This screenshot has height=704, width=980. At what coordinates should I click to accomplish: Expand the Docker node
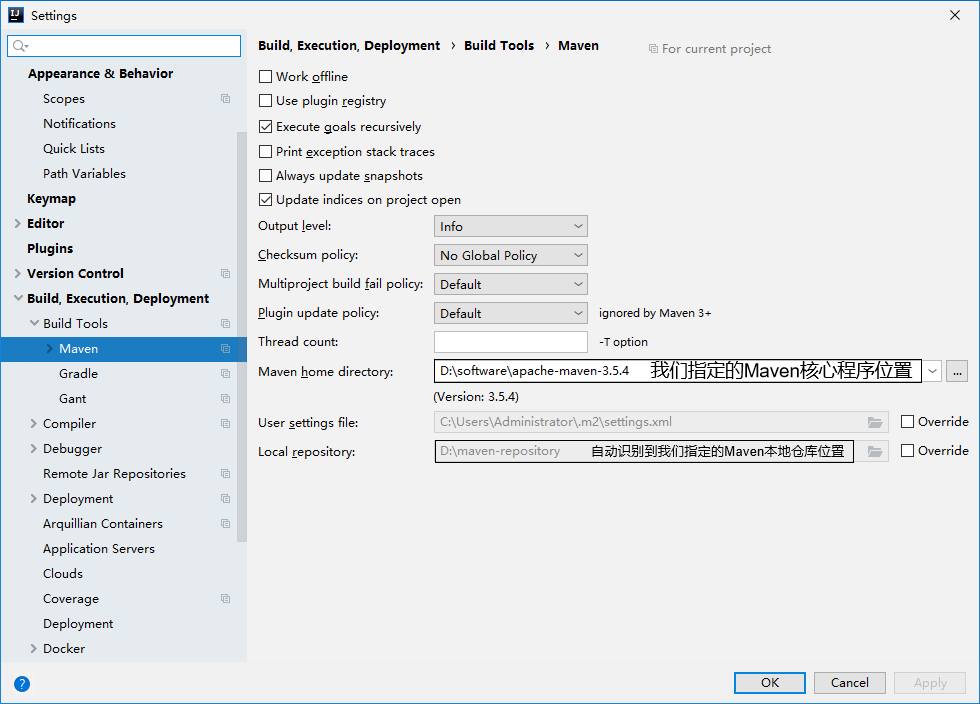coord(34,648)
